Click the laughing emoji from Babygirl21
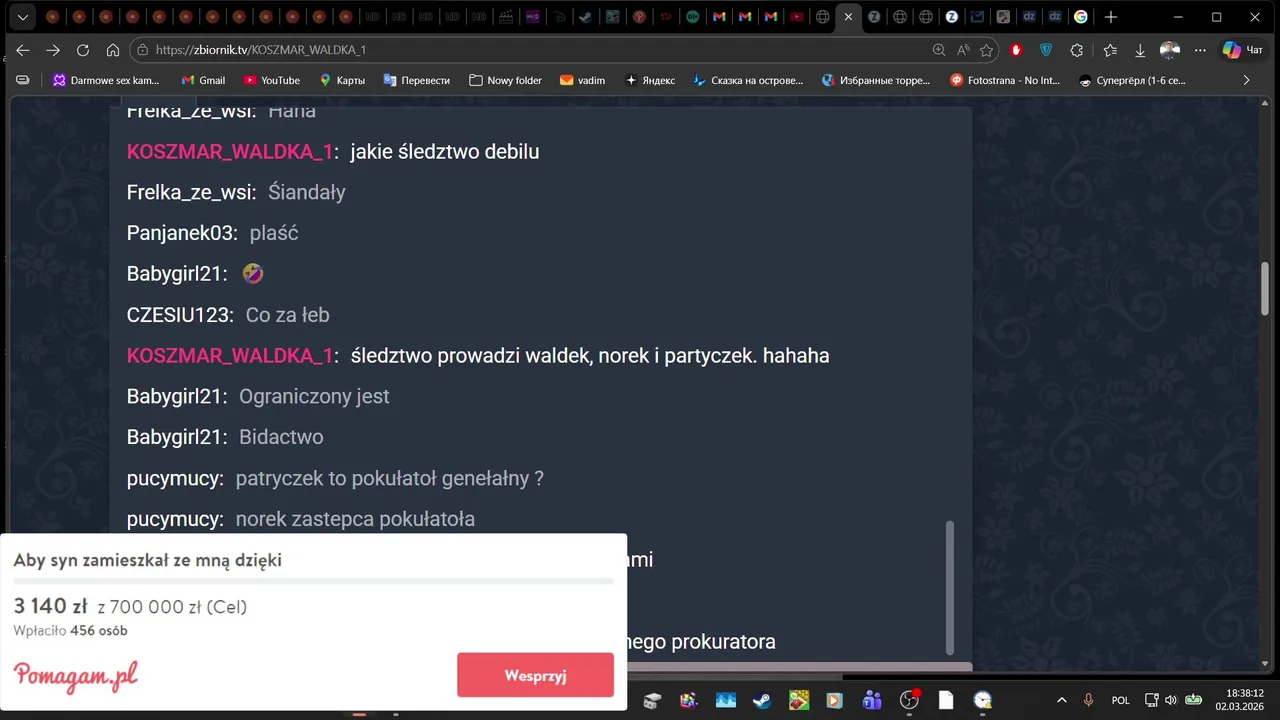The image size is (1280, 720). tap(253, 274)
